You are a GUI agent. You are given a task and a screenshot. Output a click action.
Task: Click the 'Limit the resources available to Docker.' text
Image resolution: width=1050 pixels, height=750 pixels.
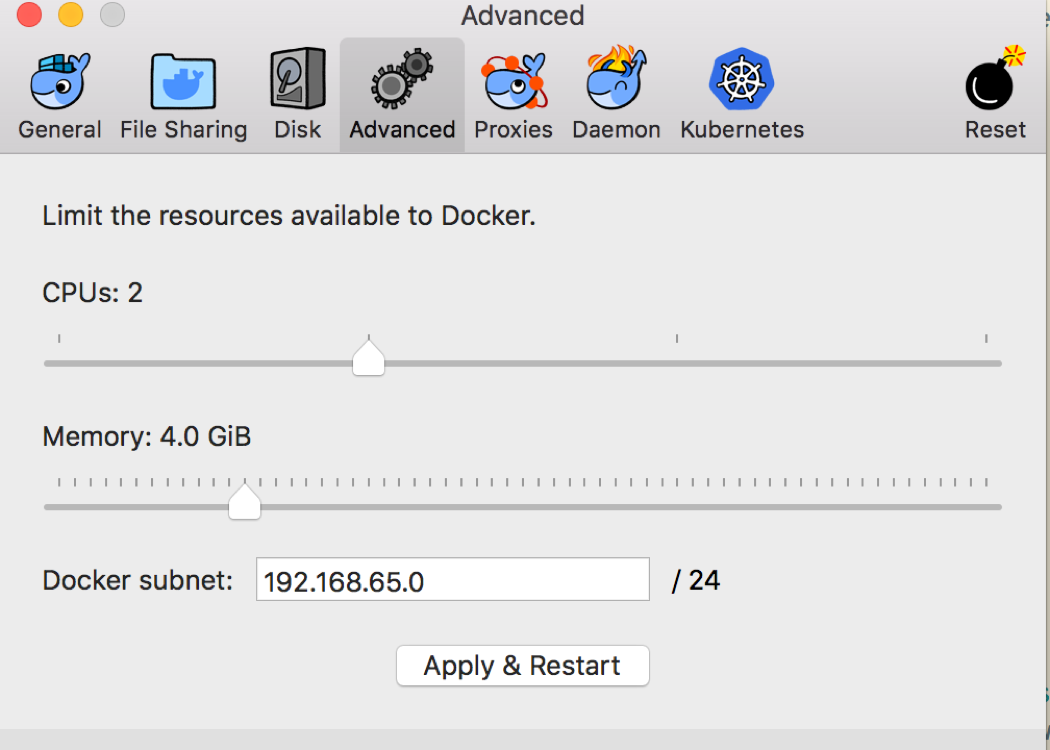(x=289, y=216)
